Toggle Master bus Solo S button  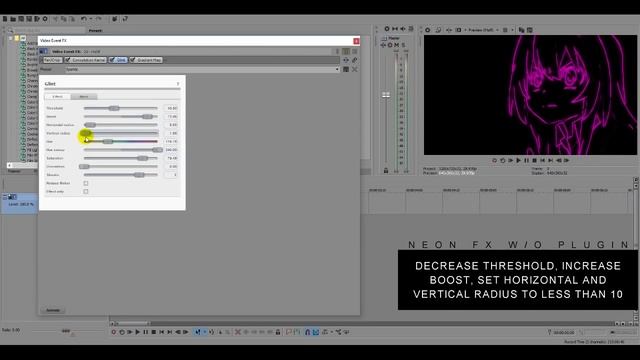[403, 45]
